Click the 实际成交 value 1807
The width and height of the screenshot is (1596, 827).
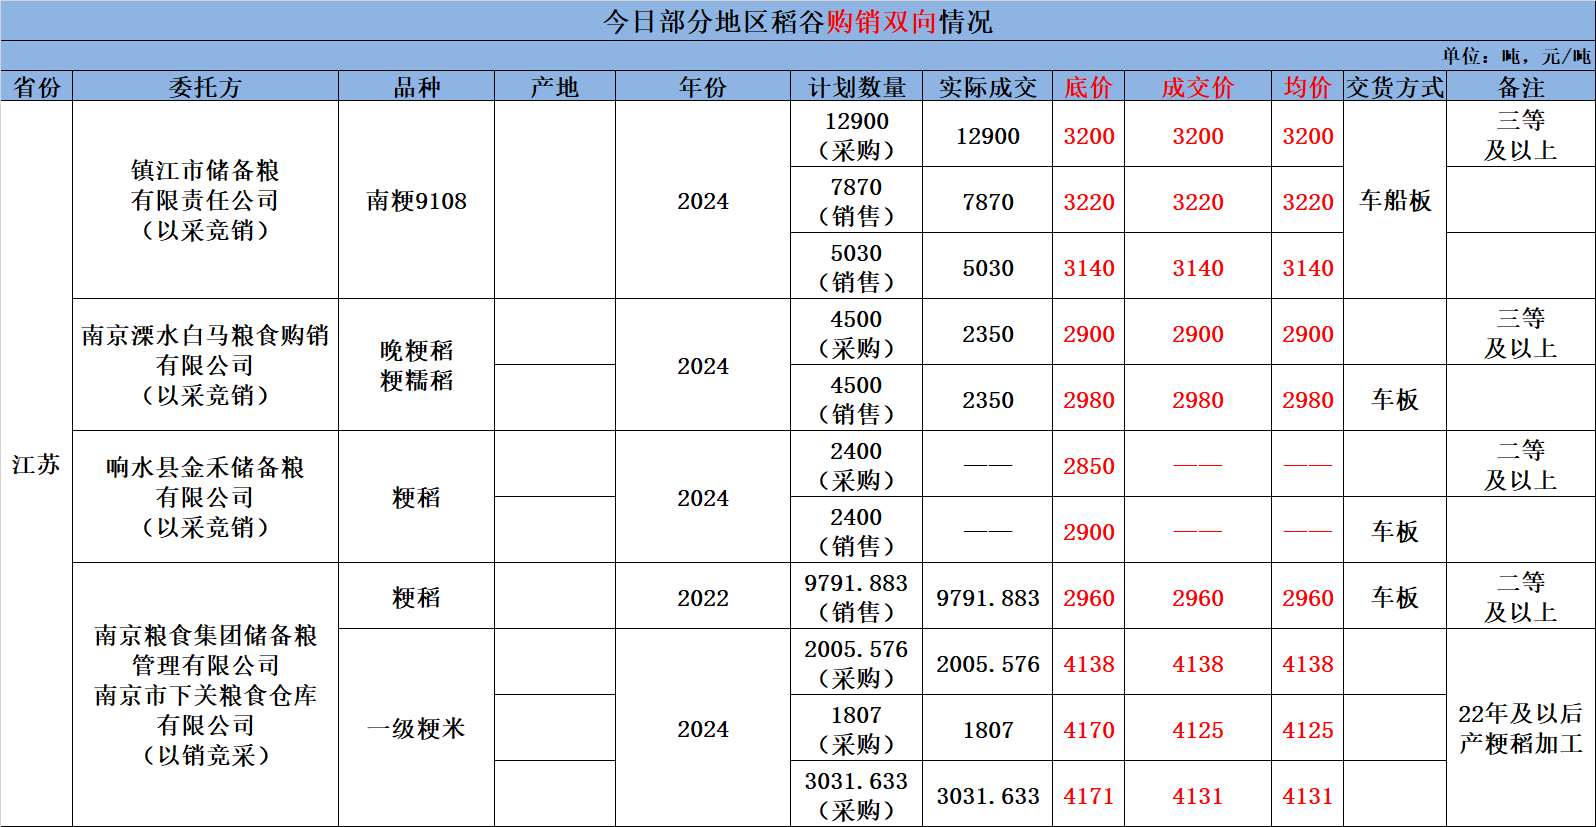(x=988, y=729)
